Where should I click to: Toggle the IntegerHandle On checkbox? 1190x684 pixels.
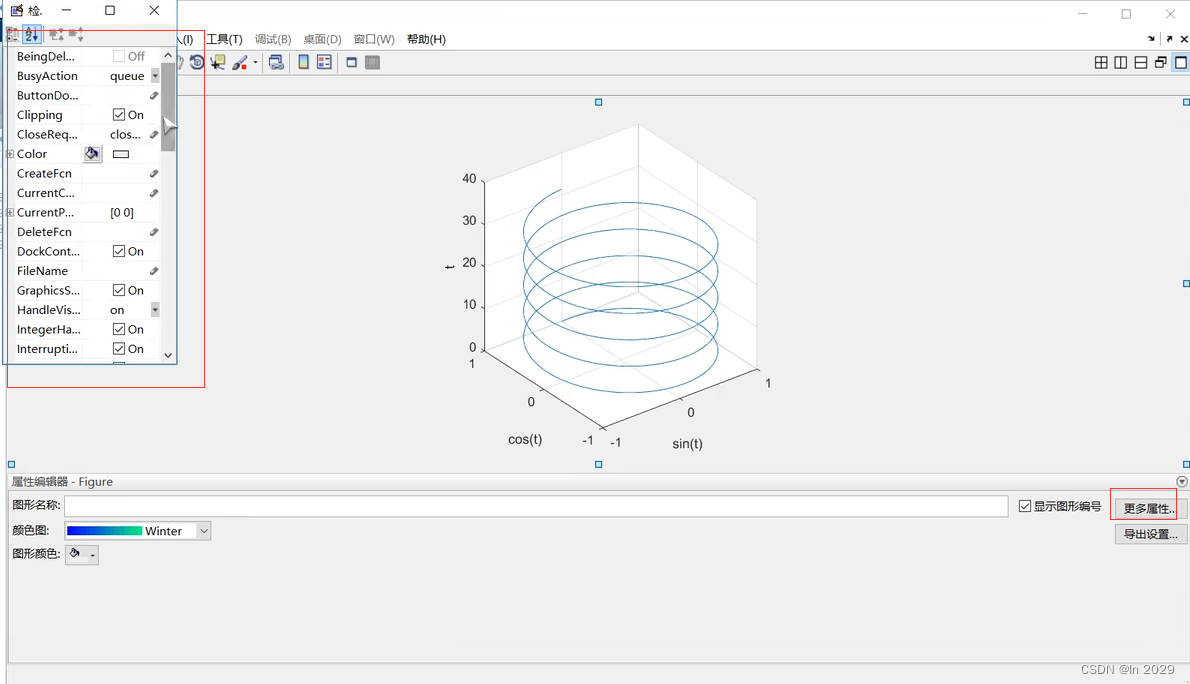click(118, 329)
